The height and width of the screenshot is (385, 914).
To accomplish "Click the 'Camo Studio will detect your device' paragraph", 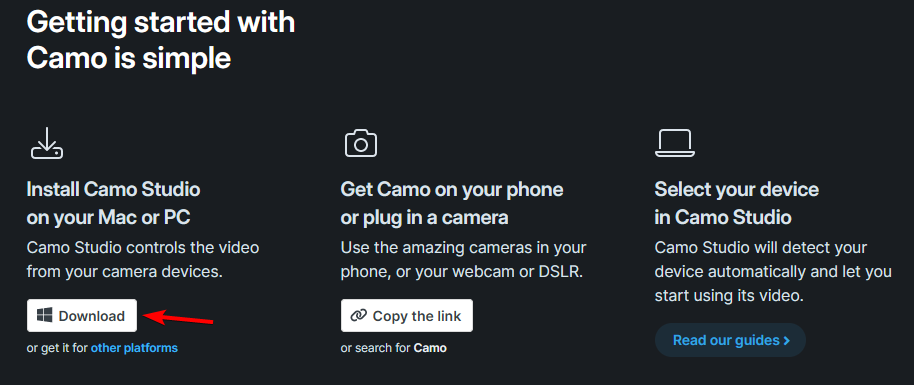I will click(773, 271).
